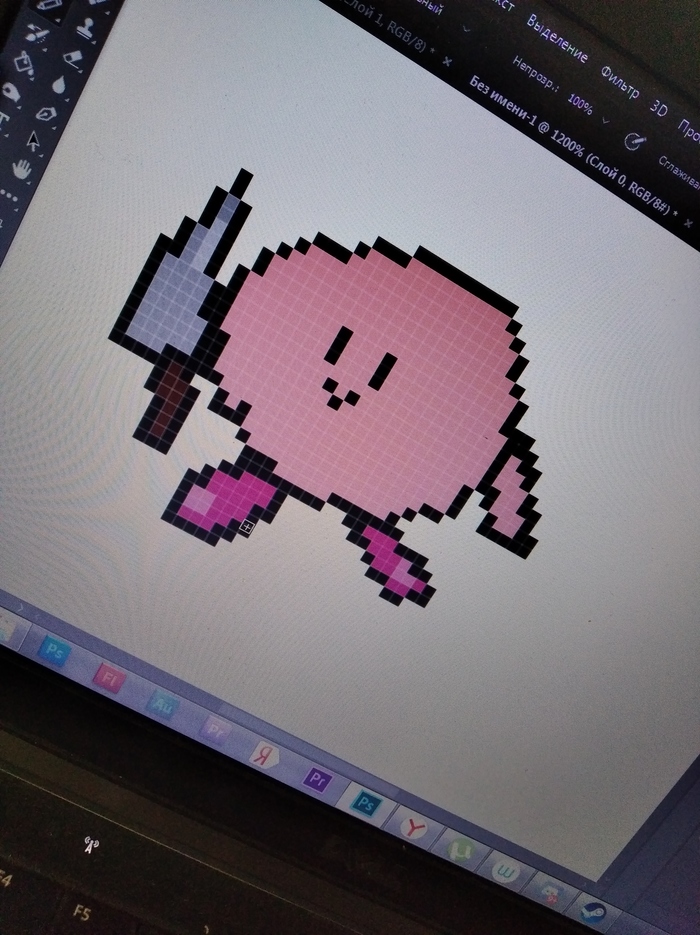Select the History Brush tool
The width and height of the screenshot is (700, 935).
(37, 33)
